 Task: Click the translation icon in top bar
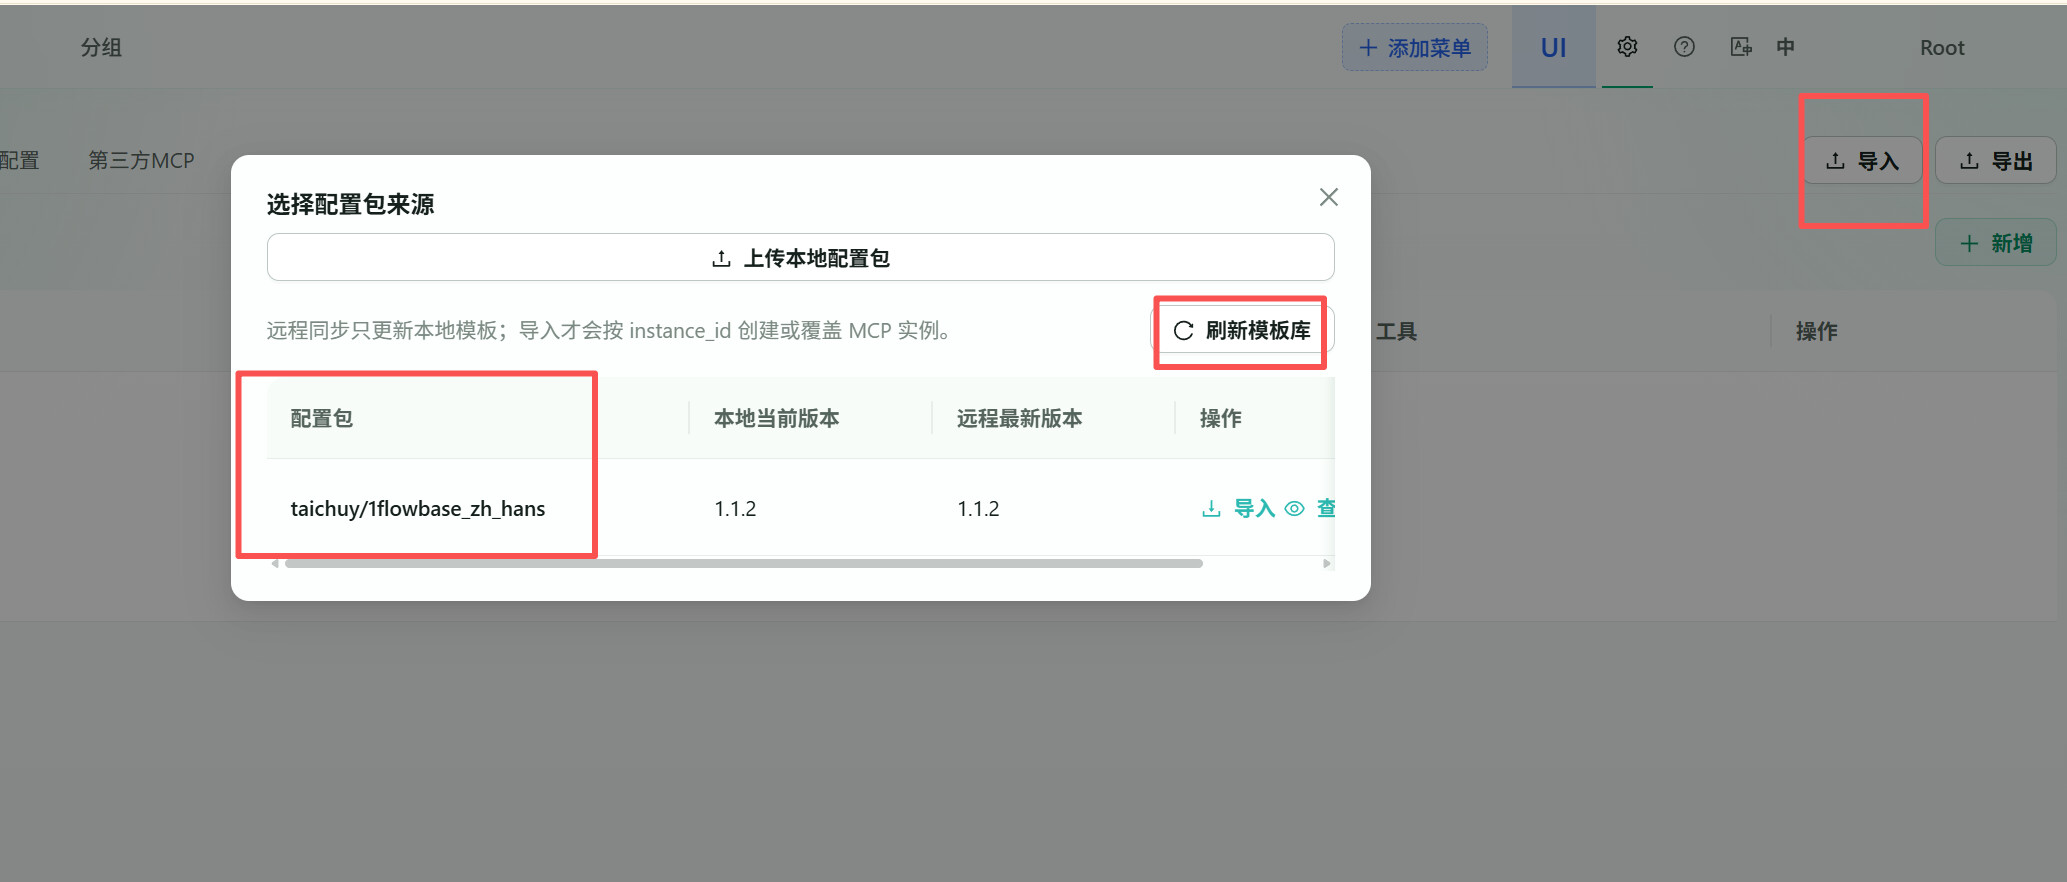tap(1741, 47)
